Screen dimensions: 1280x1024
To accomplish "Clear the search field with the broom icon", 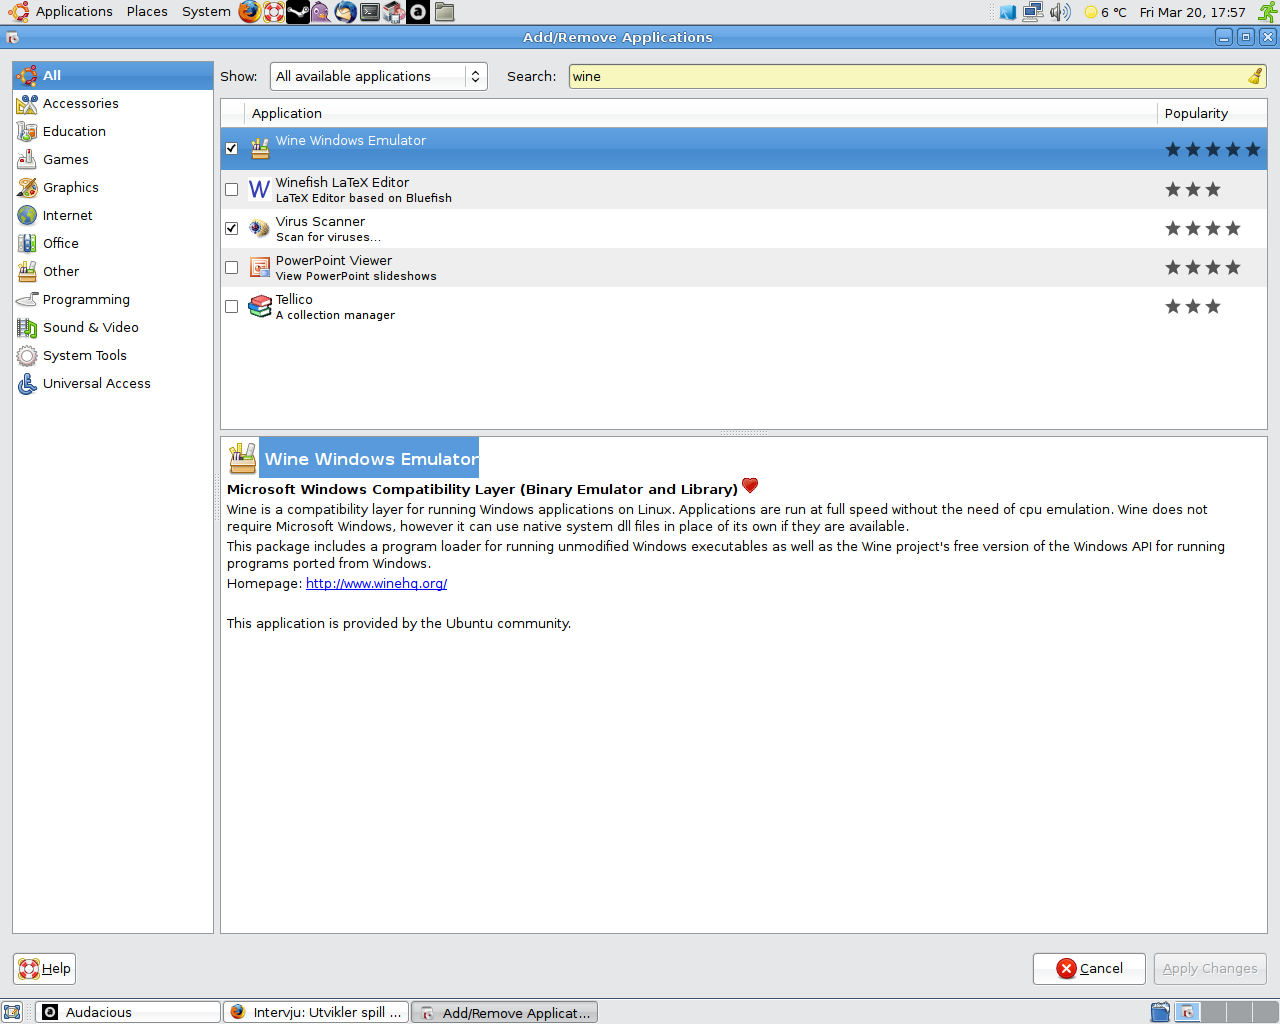I will (x=1255, y=76).
